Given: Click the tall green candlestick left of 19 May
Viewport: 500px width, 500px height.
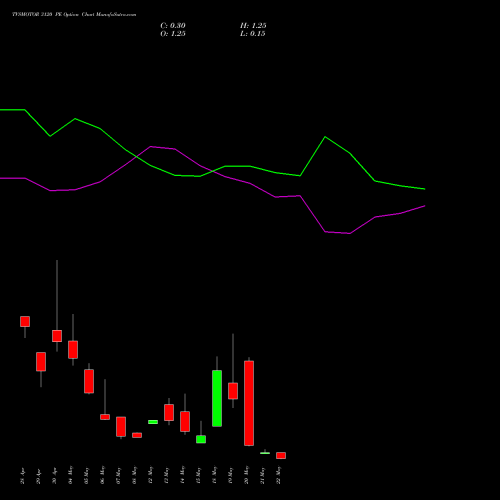Looking at the screenshot, I should tap(217, 398).
